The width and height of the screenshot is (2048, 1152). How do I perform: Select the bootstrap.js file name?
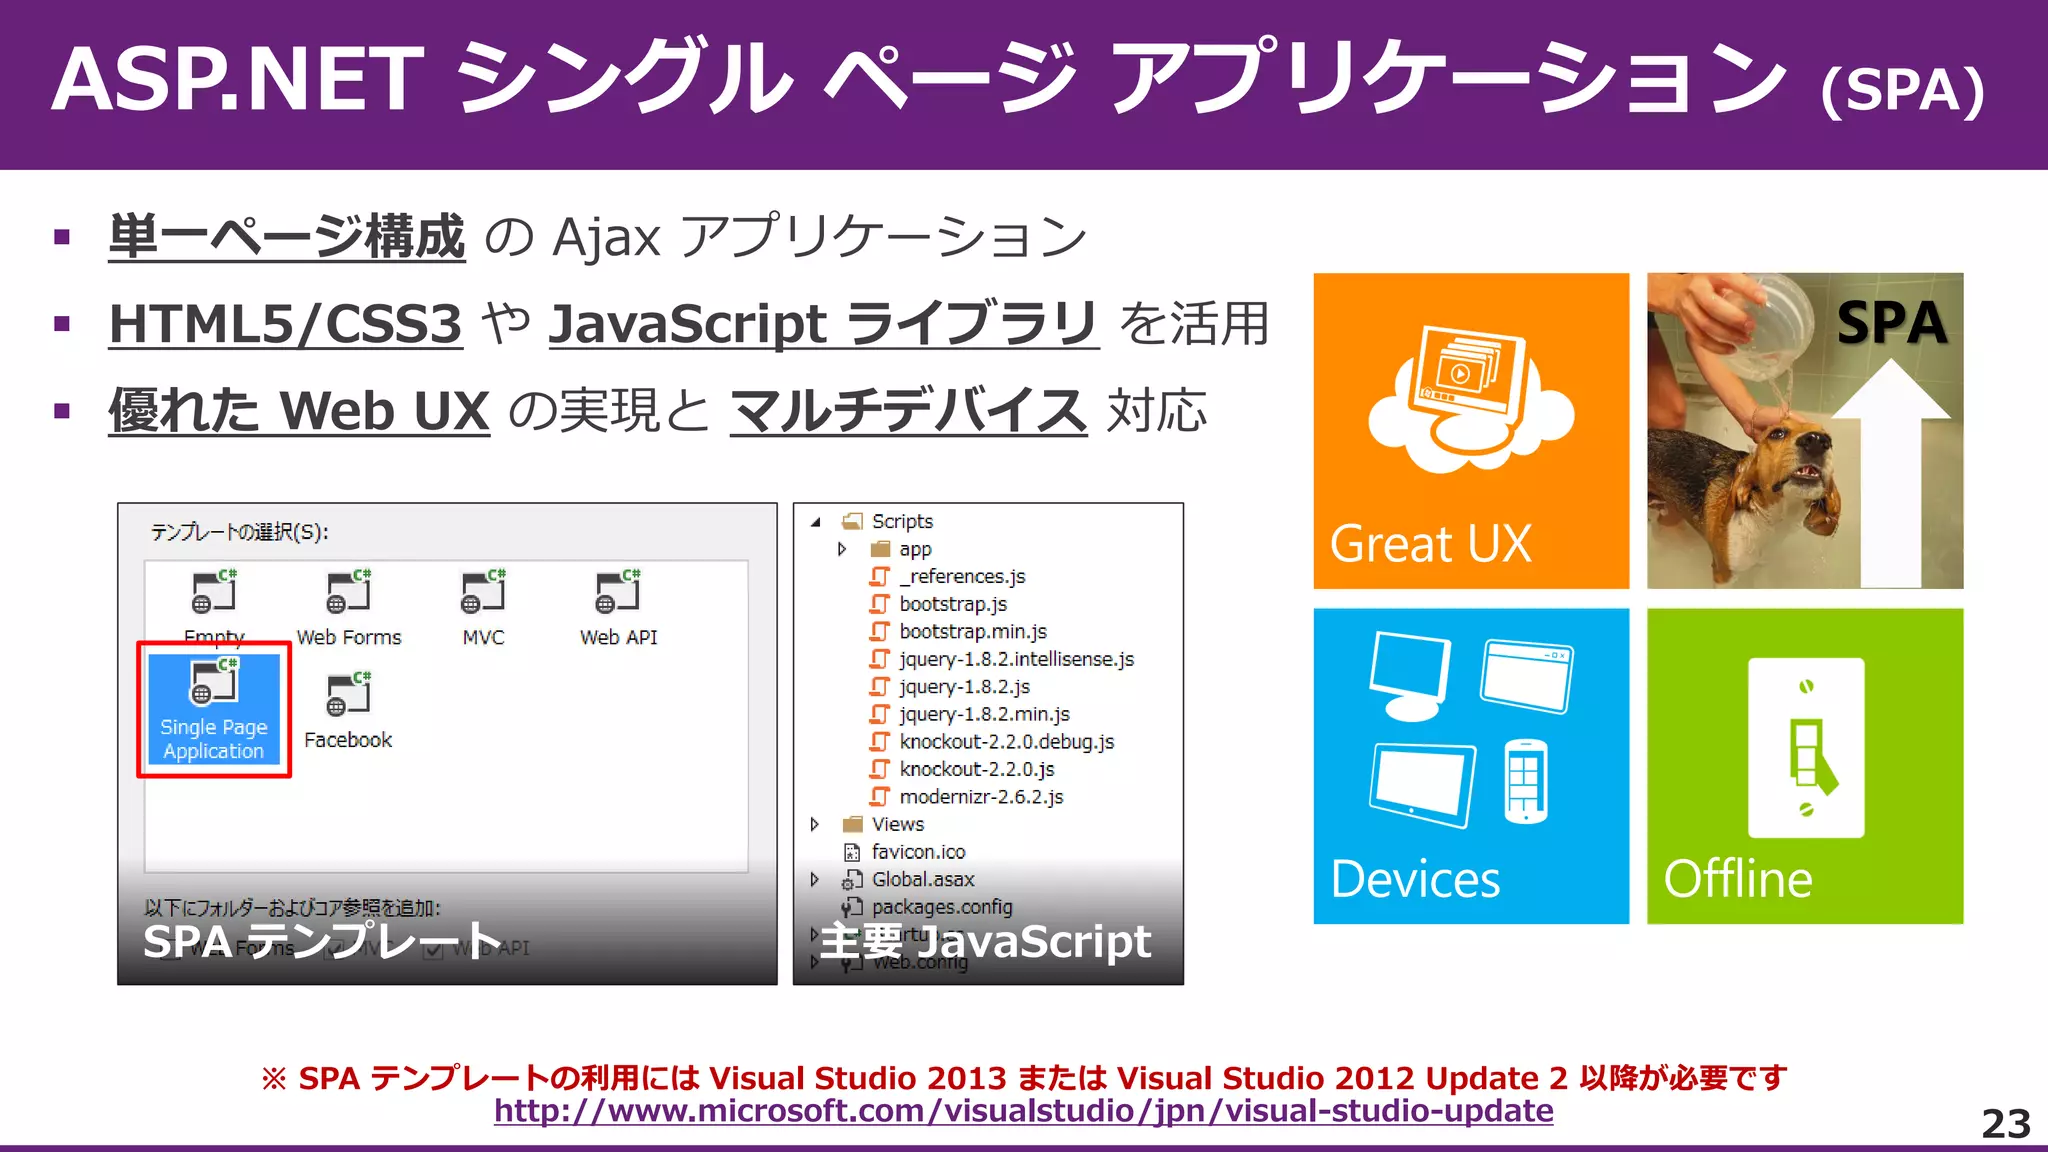point(953,604)
